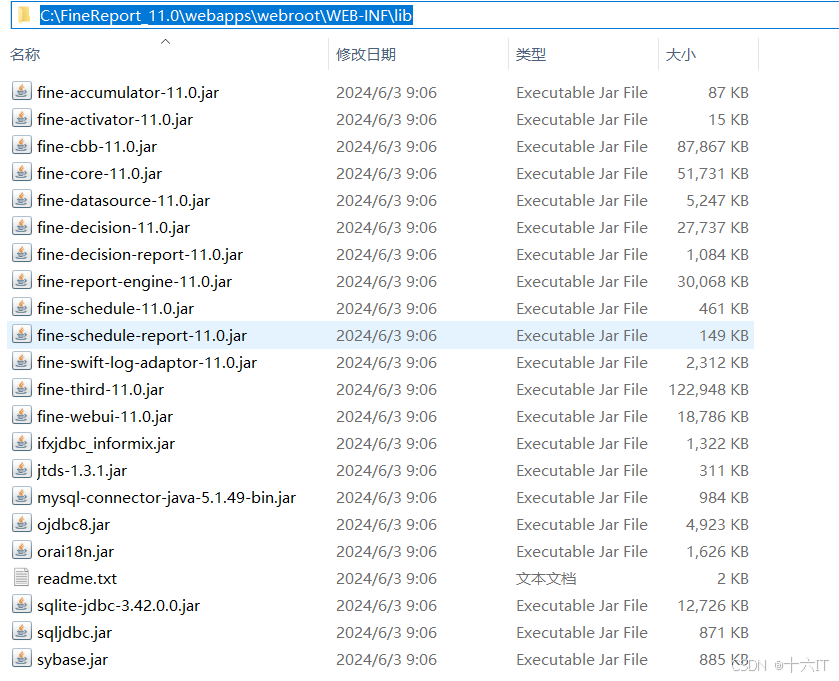The image size is (839, 681).
Task: Click the 文本文档 type cell of readme.txt
Action: [546, 579]
